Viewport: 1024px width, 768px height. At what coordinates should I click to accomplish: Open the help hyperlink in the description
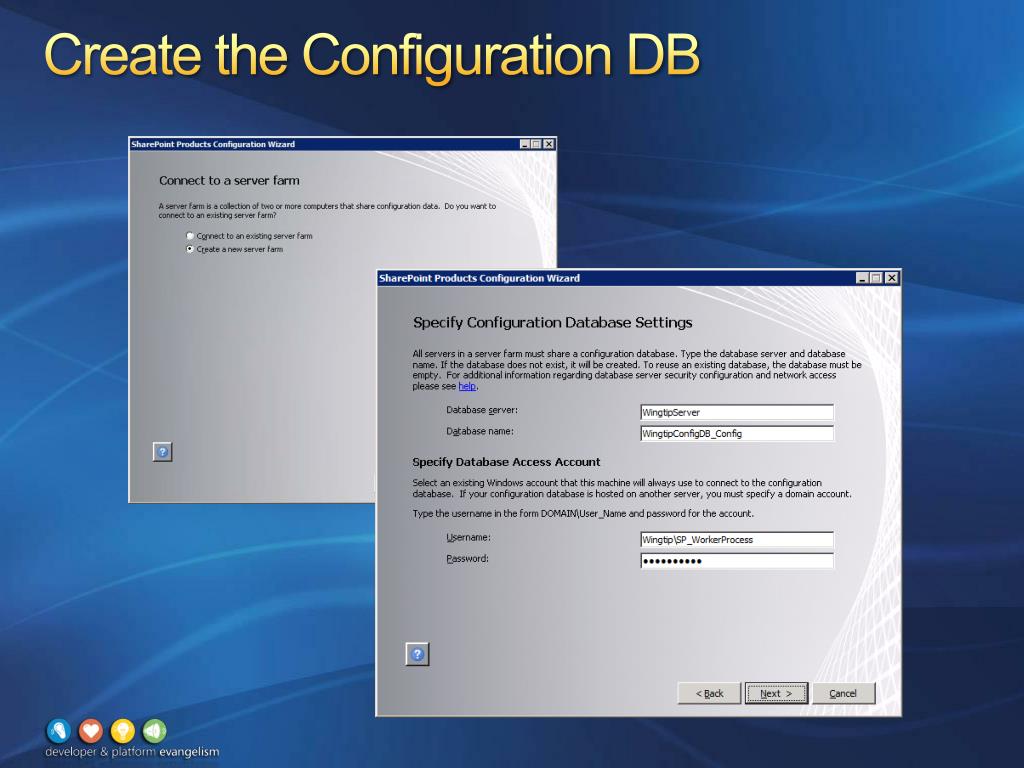coord(467,386)
